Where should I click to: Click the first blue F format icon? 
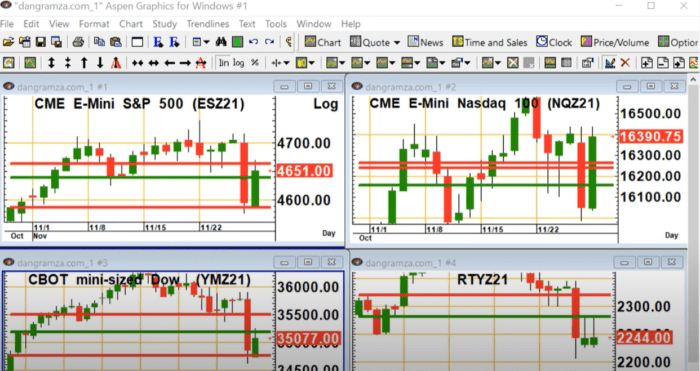[158, 42]
